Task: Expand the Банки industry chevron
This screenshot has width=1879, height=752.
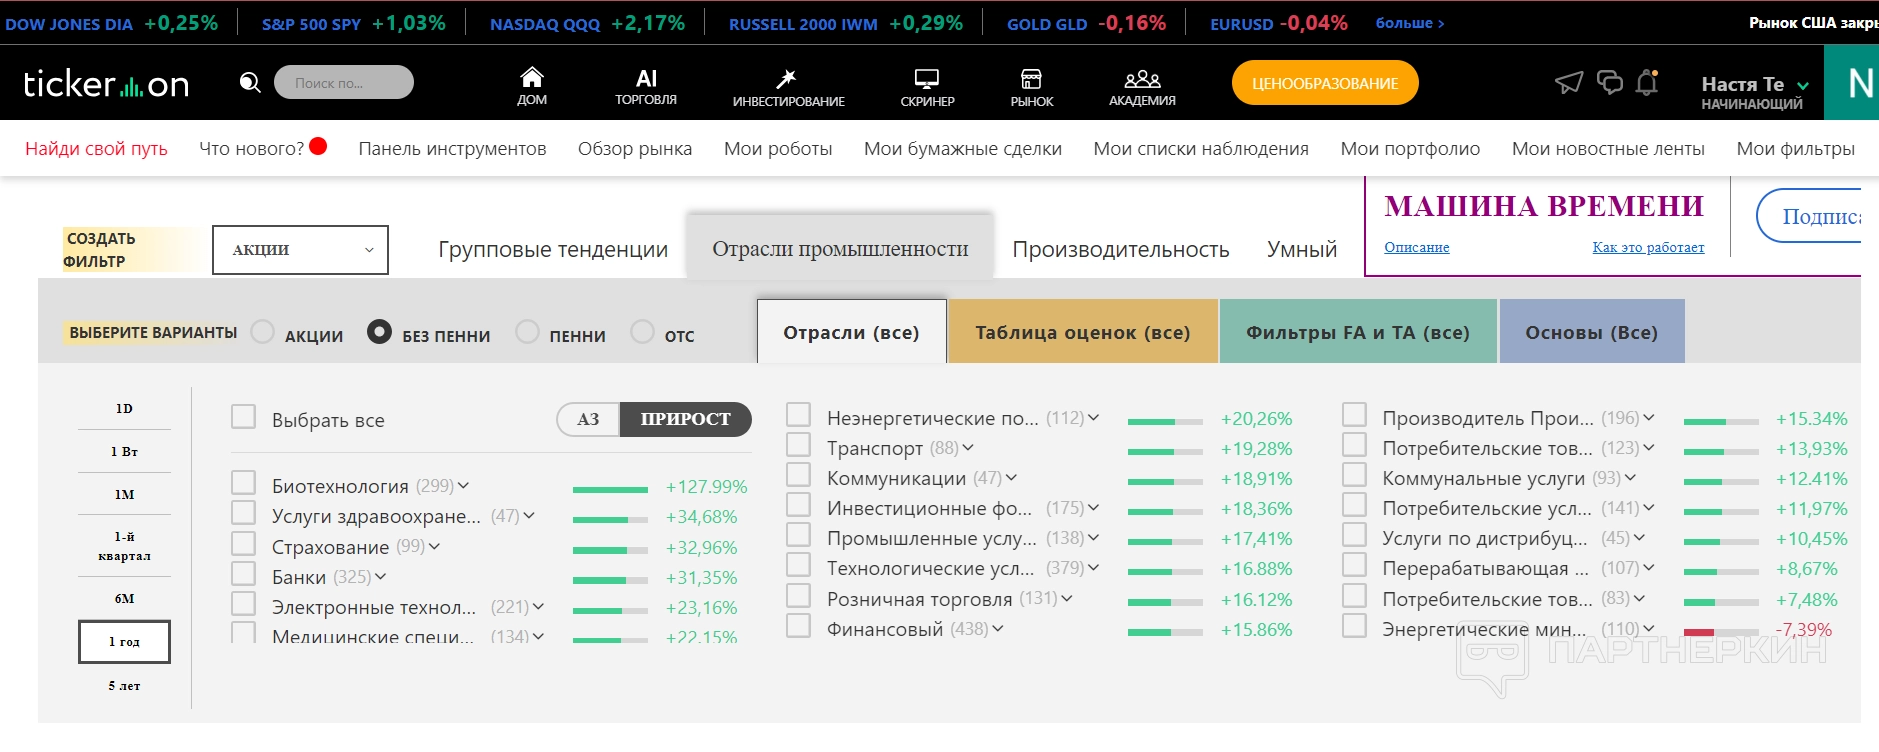Action: [x=381, y=577]
